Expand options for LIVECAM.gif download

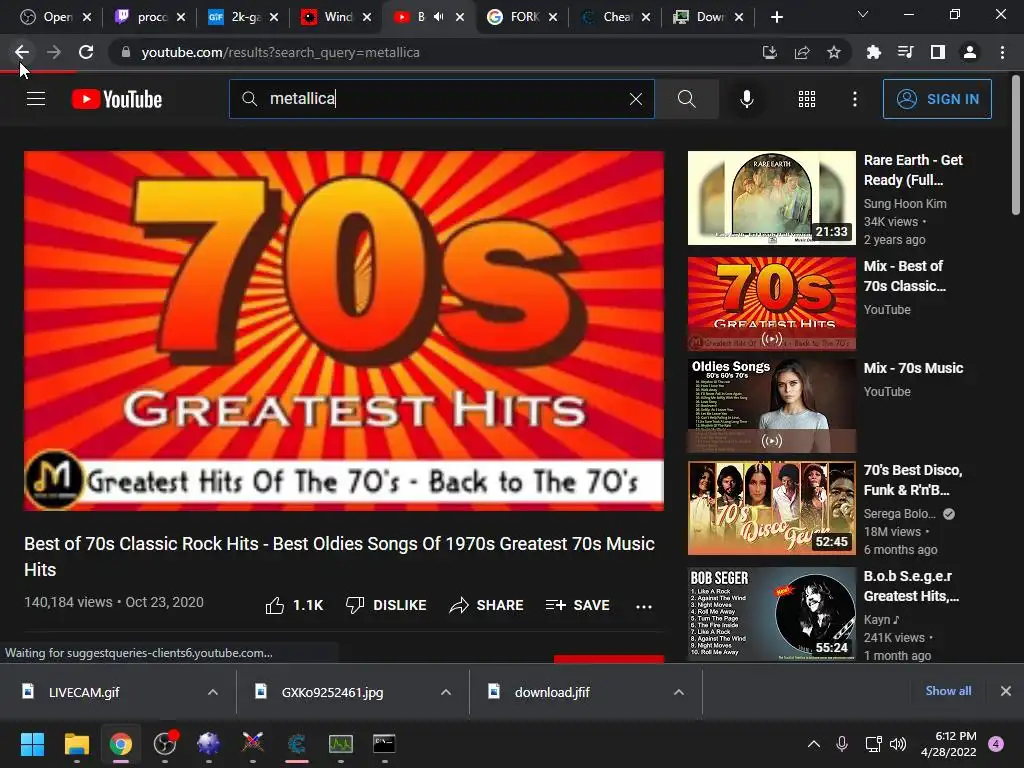(x=213, y=692)
